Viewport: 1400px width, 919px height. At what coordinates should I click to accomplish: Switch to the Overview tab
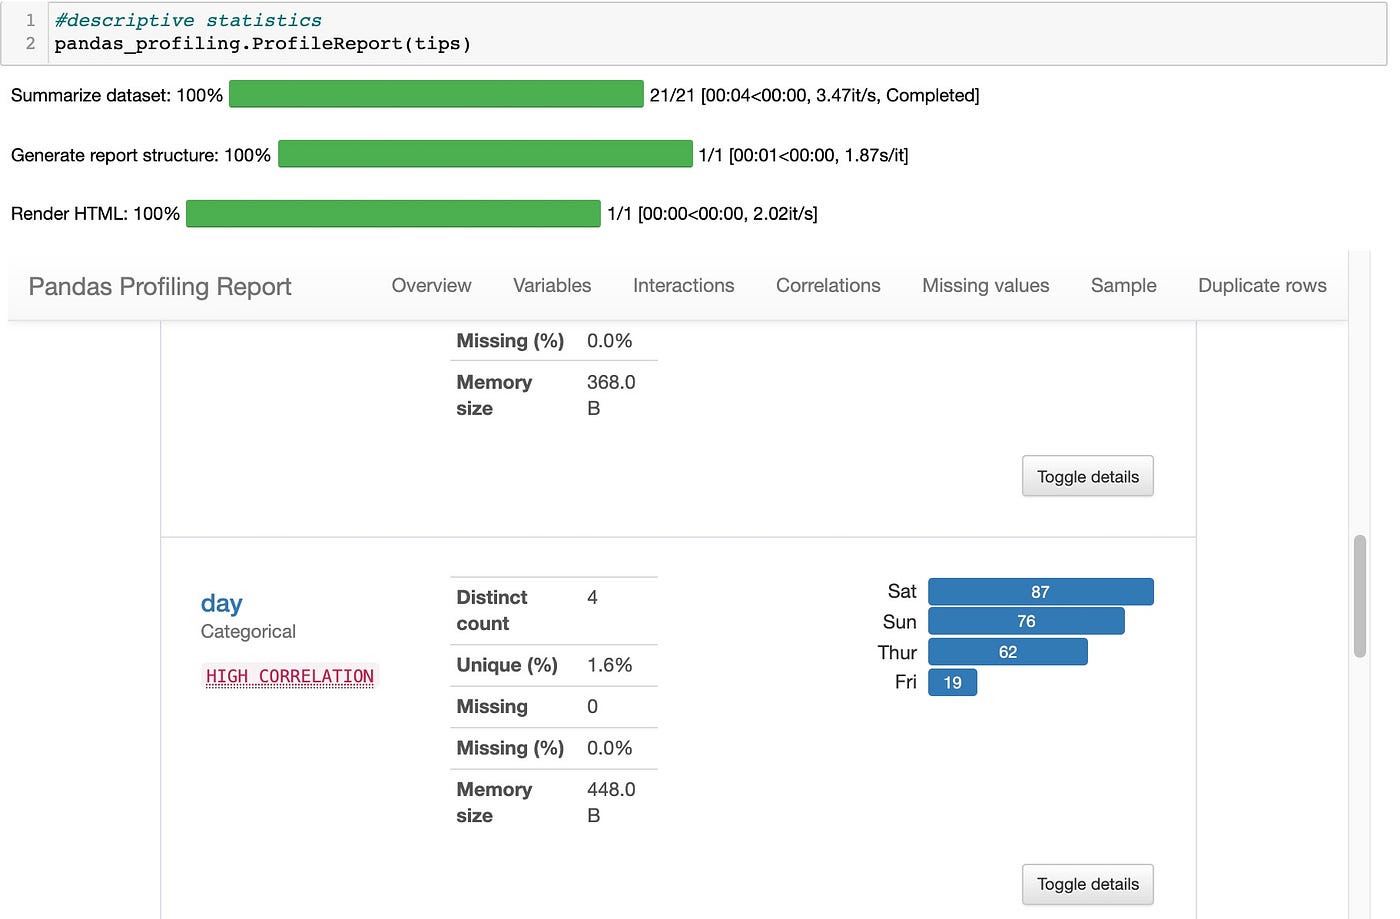point(431,286)
